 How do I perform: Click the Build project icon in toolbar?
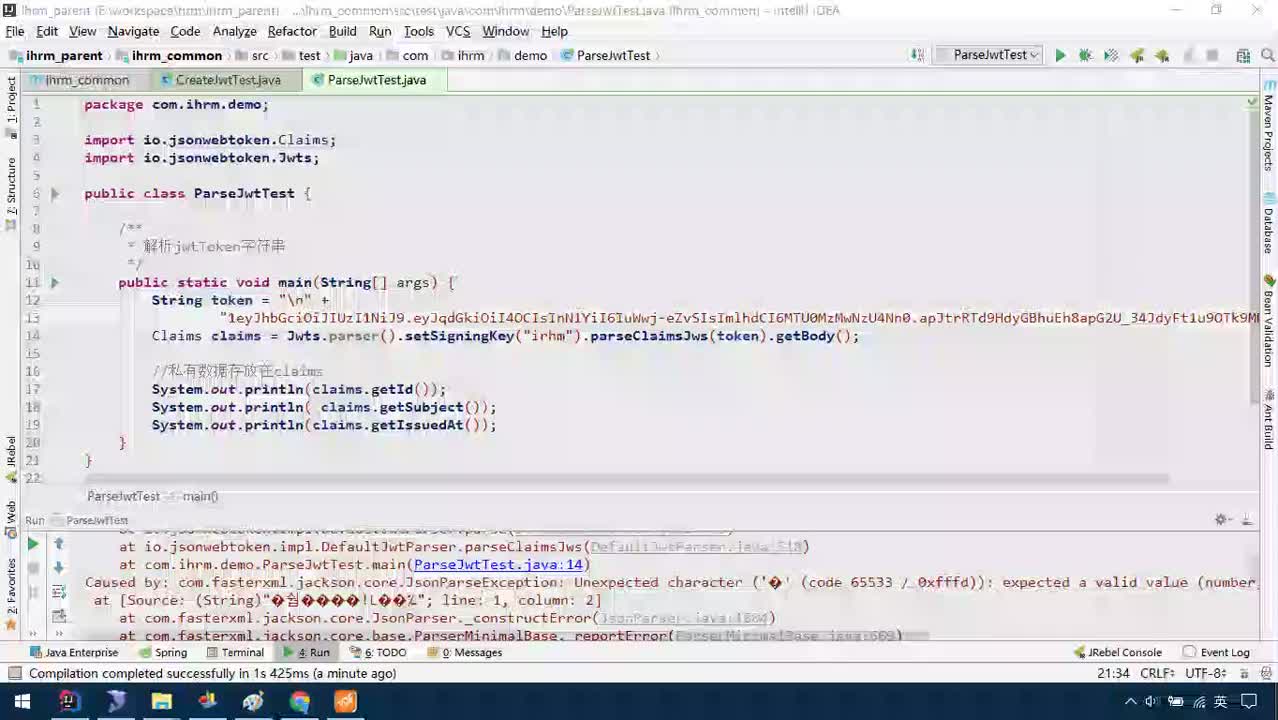click(x=917, y=56)
